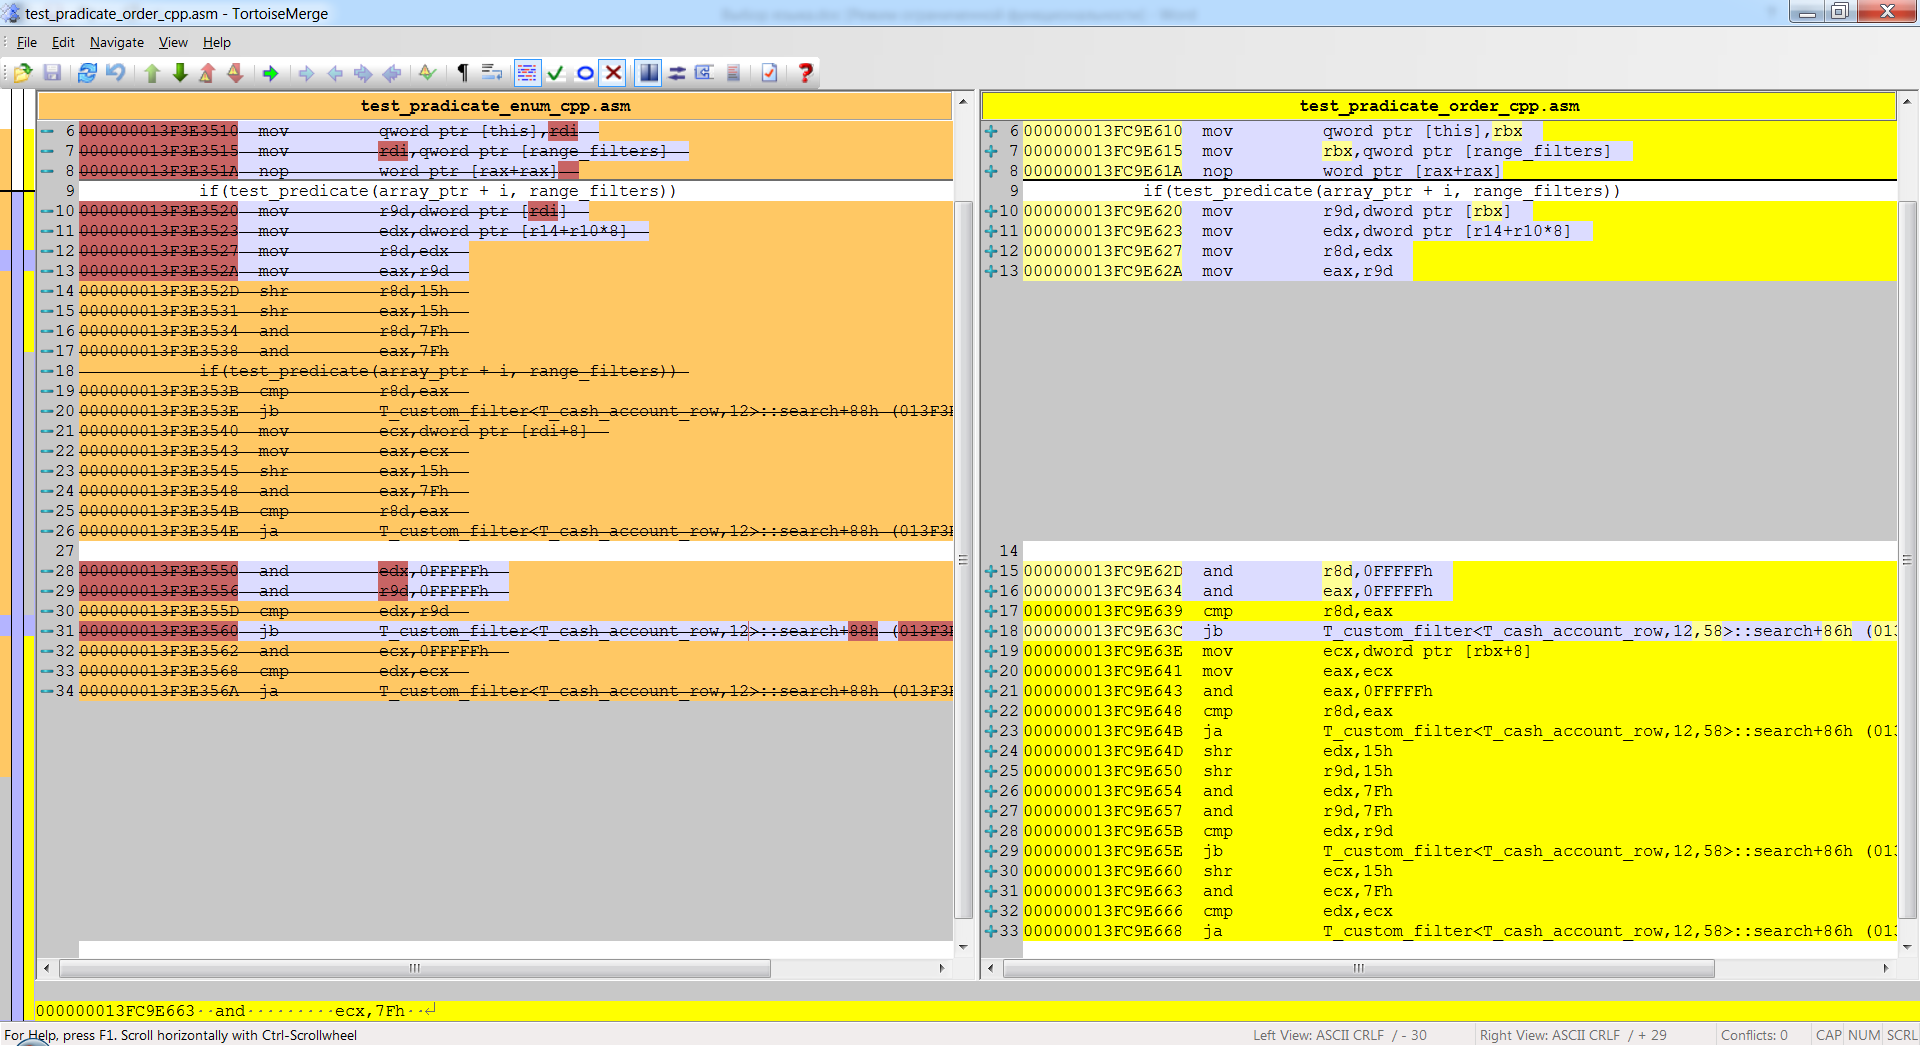This screenshot has height=1046, width=1920.
Task: Click Right View: ASCII CRLF status text
Action: (1573, 1035)
